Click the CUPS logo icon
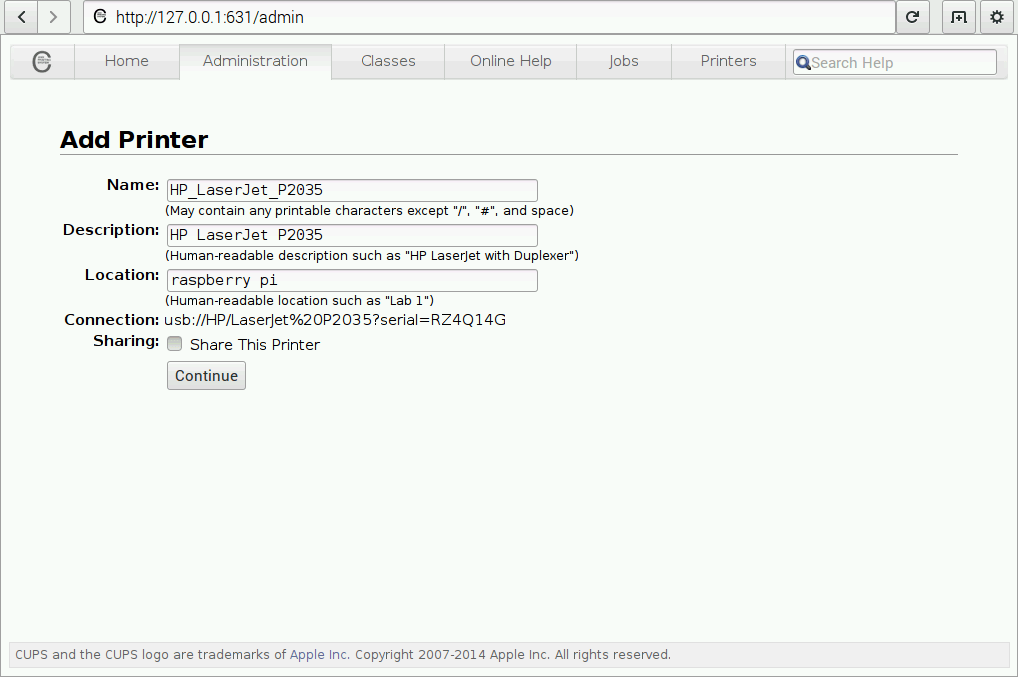Image resolution: width=1018 pixels, height=677 pixels. 42,62
